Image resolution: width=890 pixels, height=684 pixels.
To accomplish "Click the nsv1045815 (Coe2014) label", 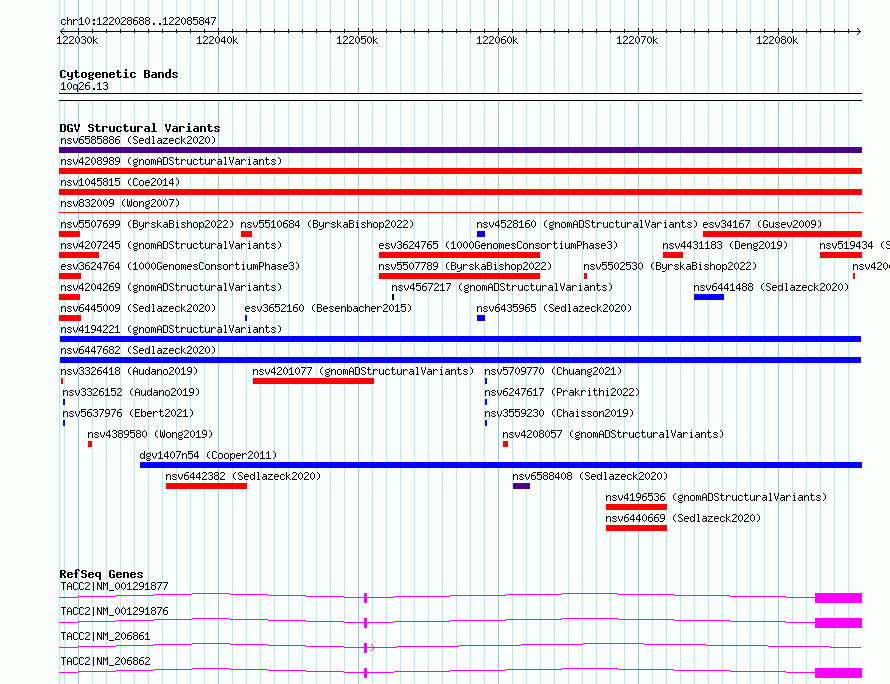I will tap(120, 182).
